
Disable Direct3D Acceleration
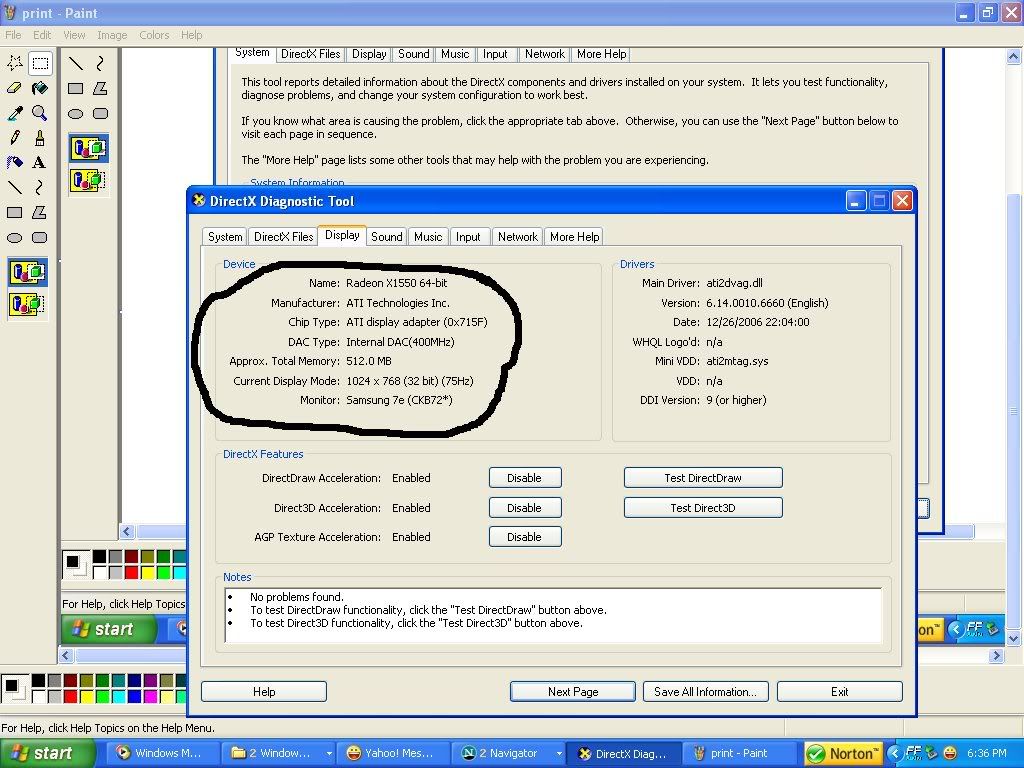click(524, 508)
